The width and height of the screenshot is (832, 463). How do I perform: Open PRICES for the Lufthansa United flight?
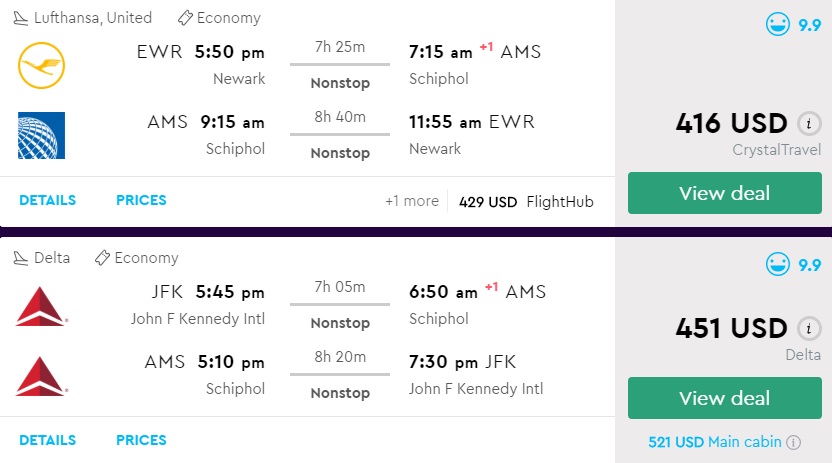[141, 200]
